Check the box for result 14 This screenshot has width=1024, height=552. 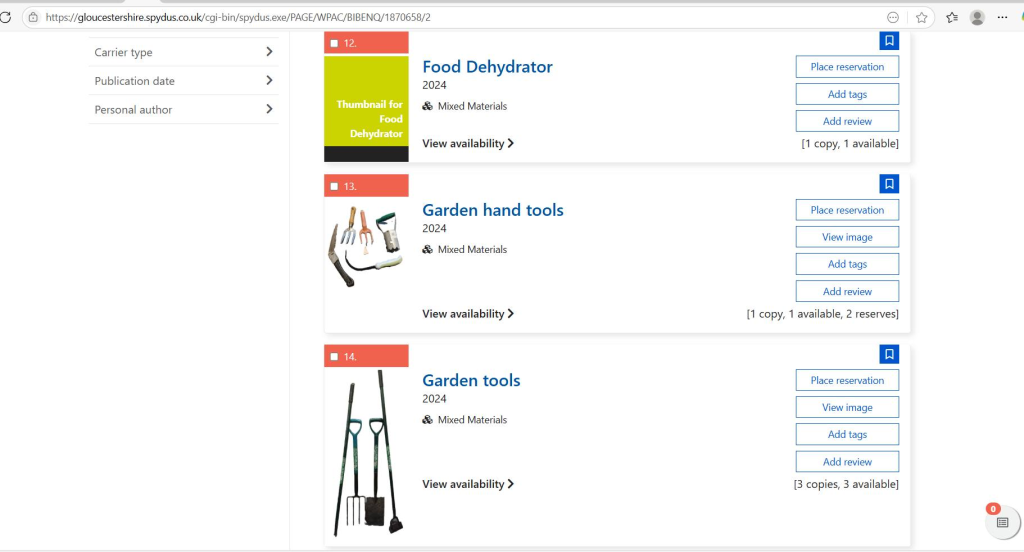[334, 357]
